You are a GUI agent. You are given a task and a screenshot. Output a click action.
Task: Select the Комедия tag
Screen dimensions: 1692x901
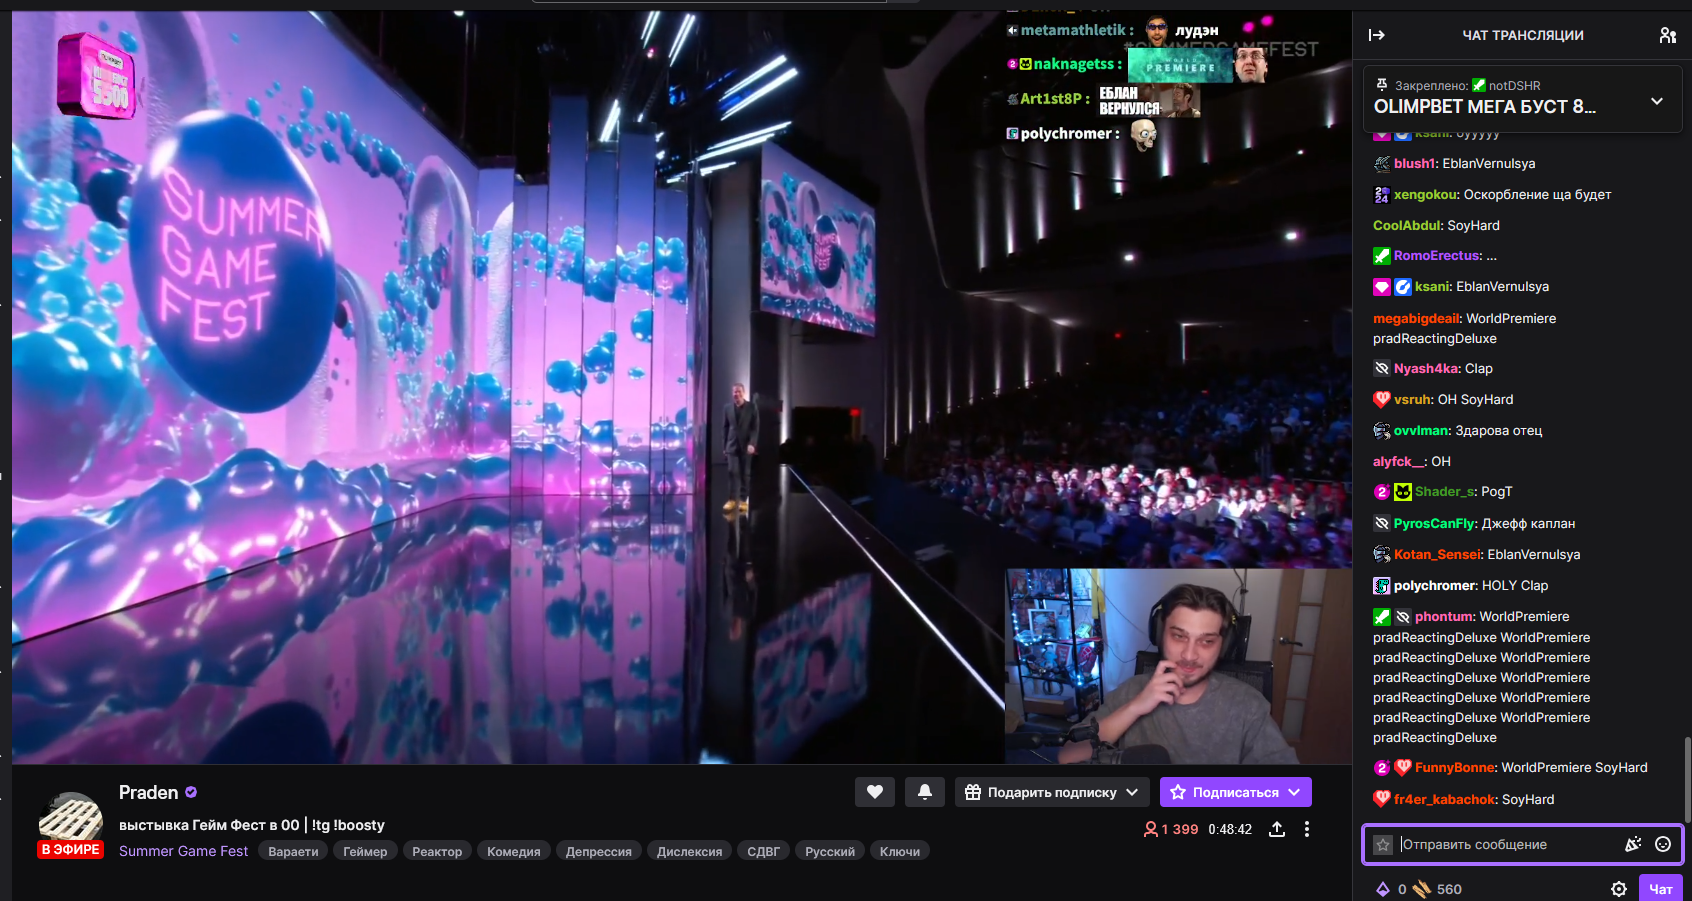coord(514,851)
